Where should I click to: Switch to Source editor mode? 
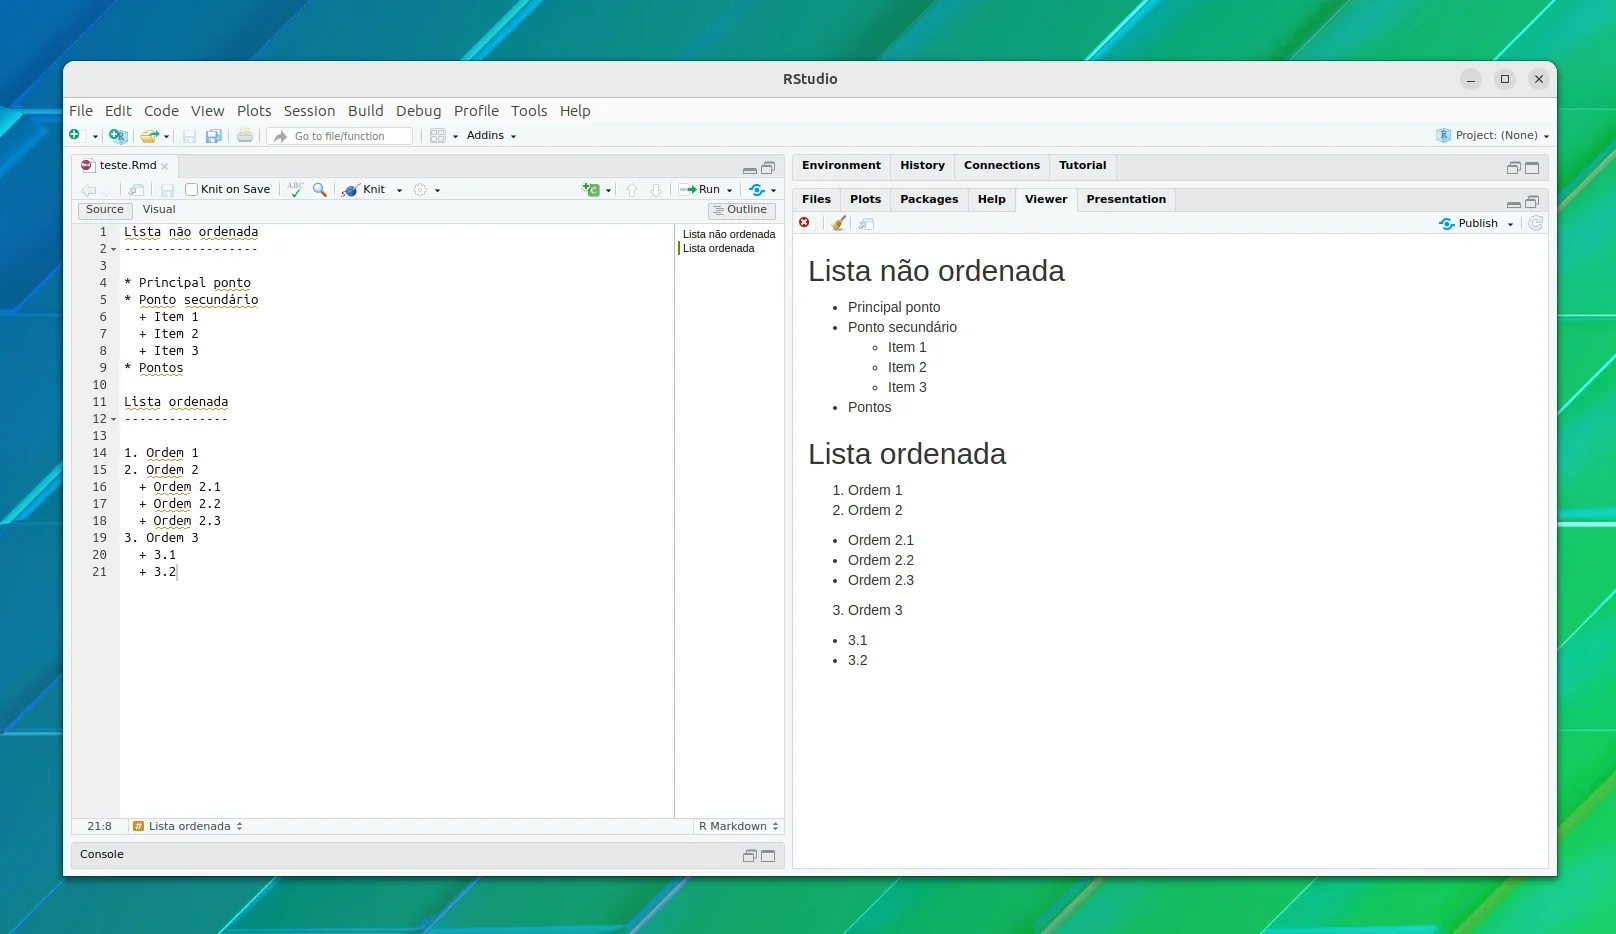click(105, 210)
